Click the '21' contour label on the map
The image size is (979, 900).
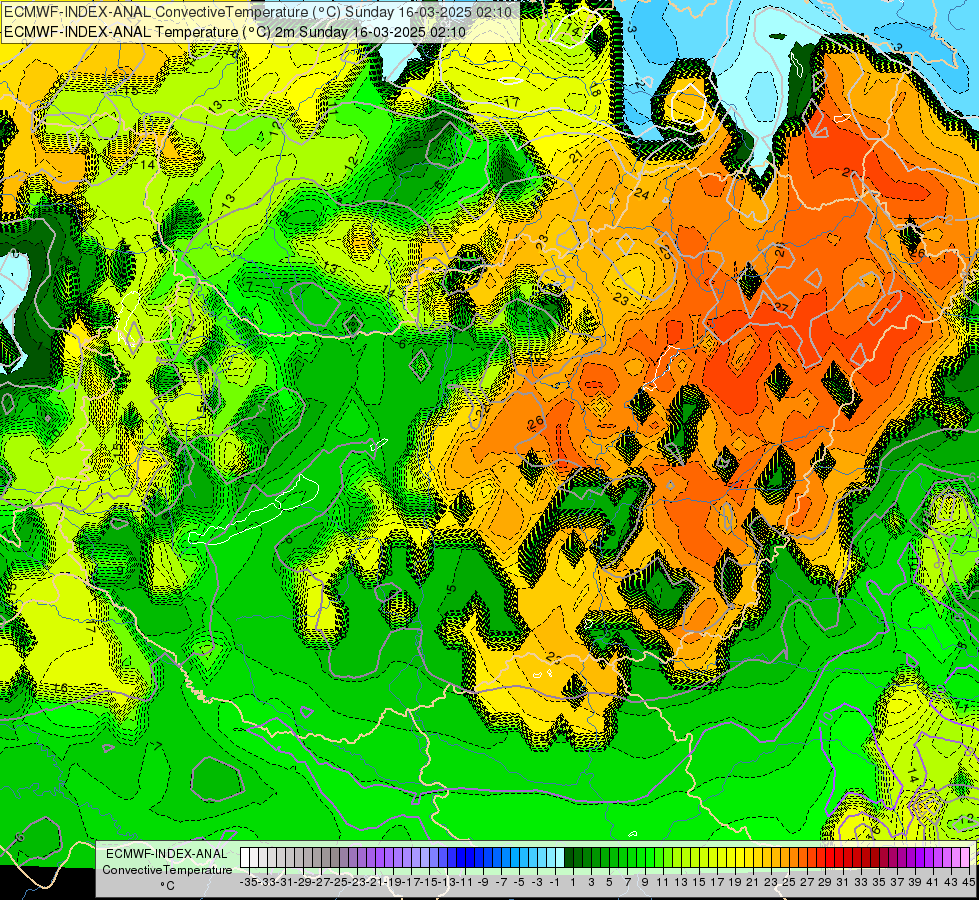(x=576, y=156)
